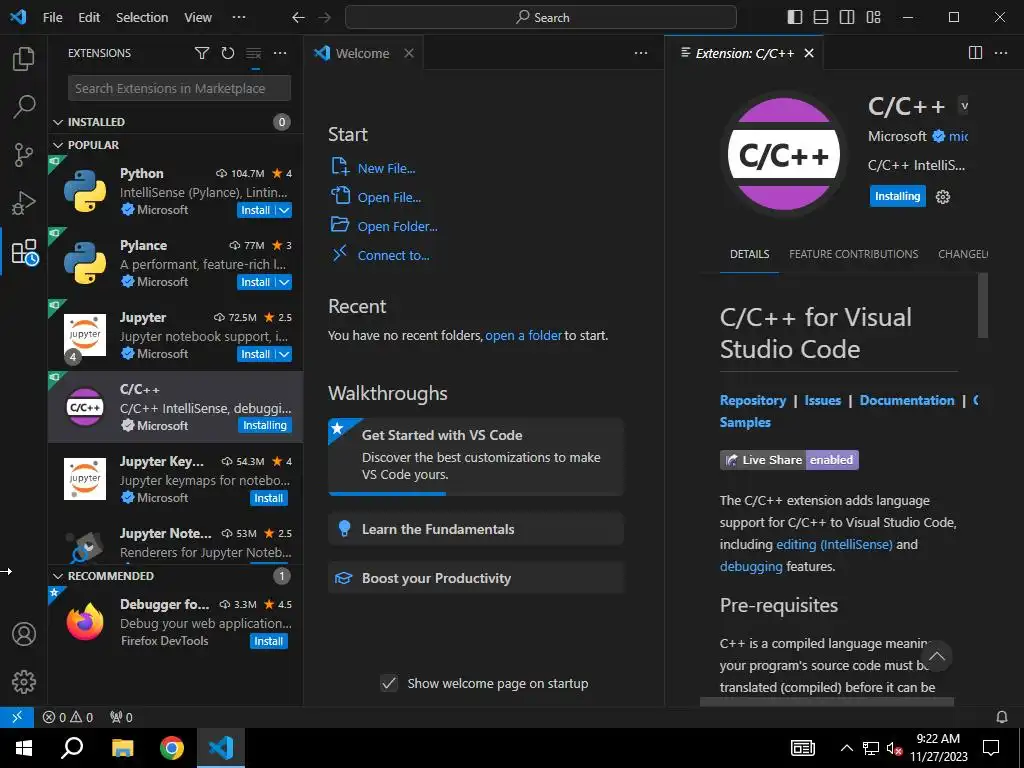Open the Explorer view in activity bar
The image size is (1024, 768).
(x=24, y=59)
